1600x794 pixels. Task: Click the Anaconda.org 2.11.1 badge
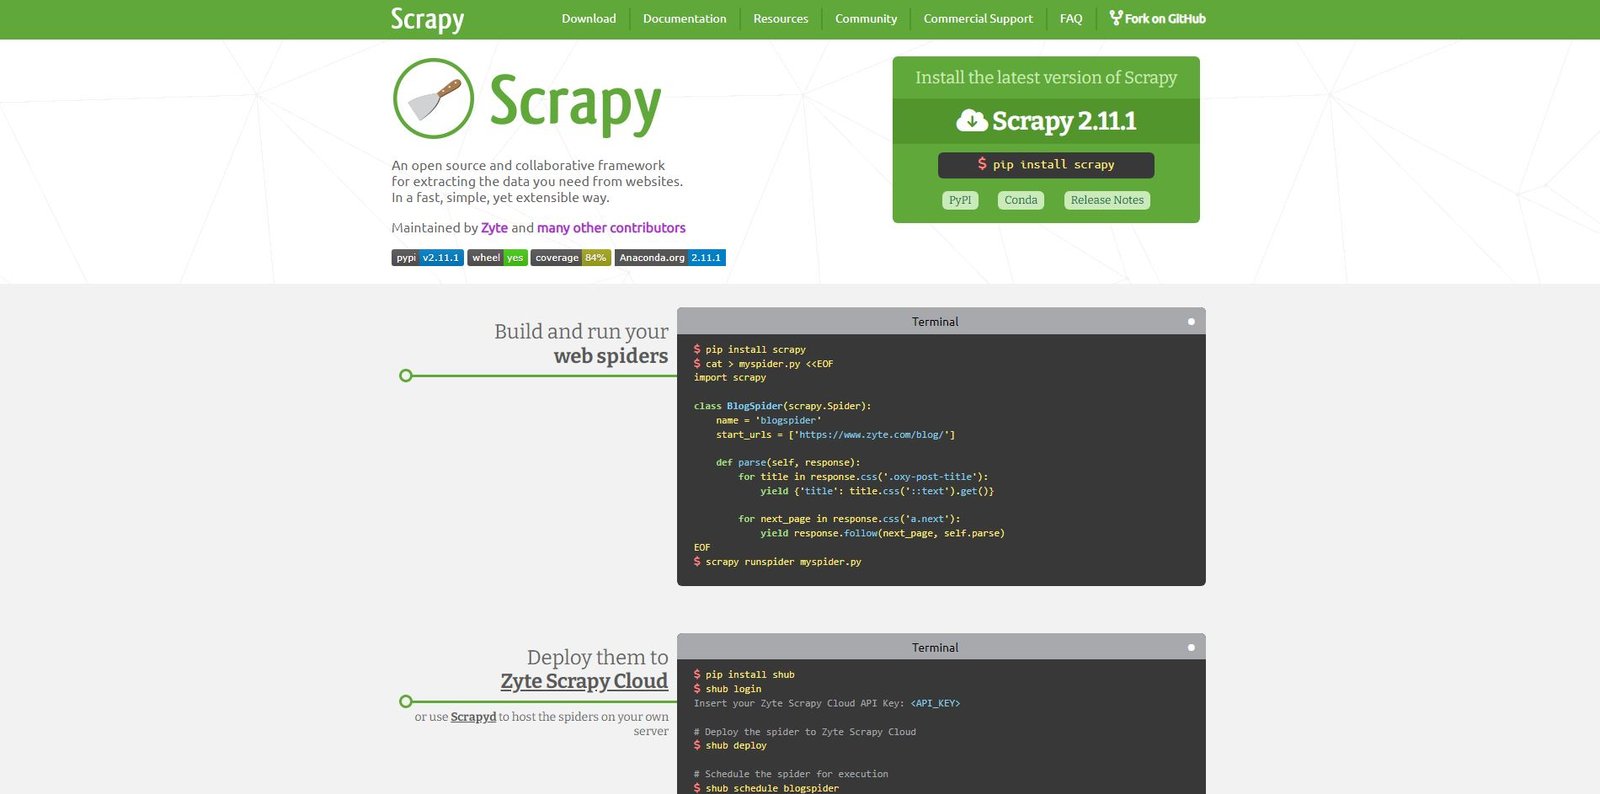[x=670, y=258]
